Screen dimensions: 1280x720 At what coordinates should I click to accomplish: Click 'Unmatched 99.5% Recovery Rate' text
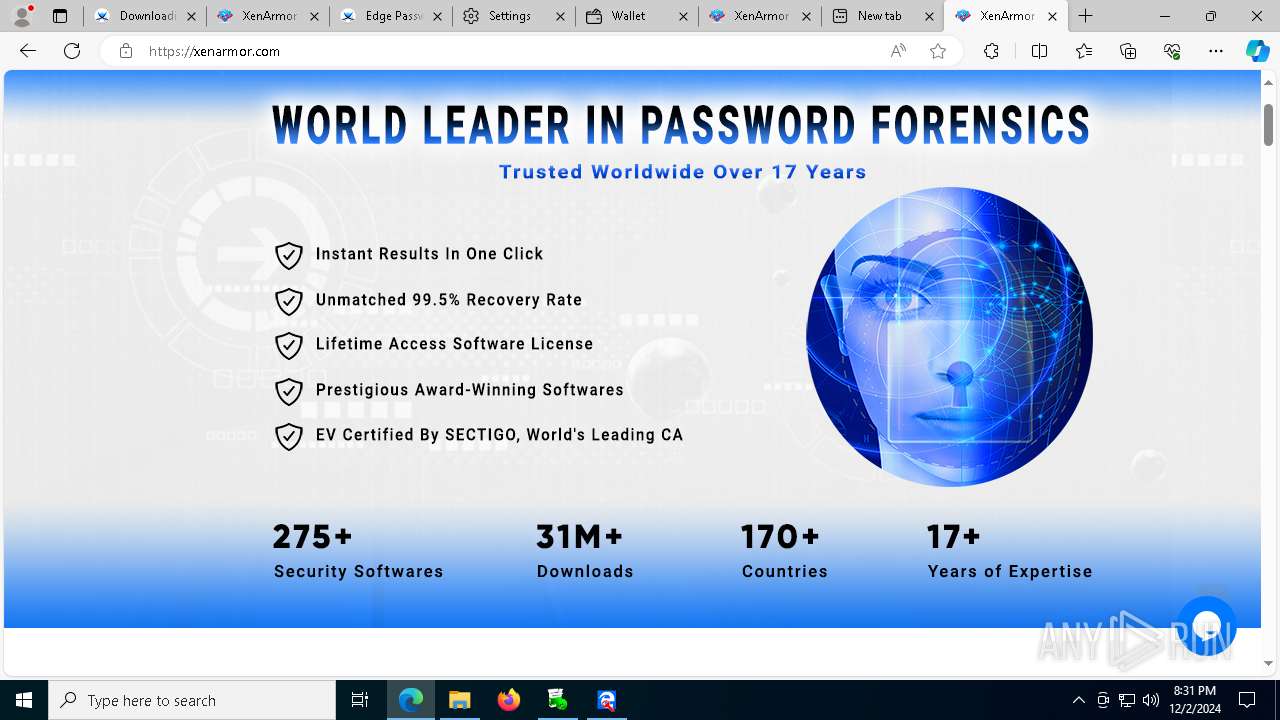point(449,300)
